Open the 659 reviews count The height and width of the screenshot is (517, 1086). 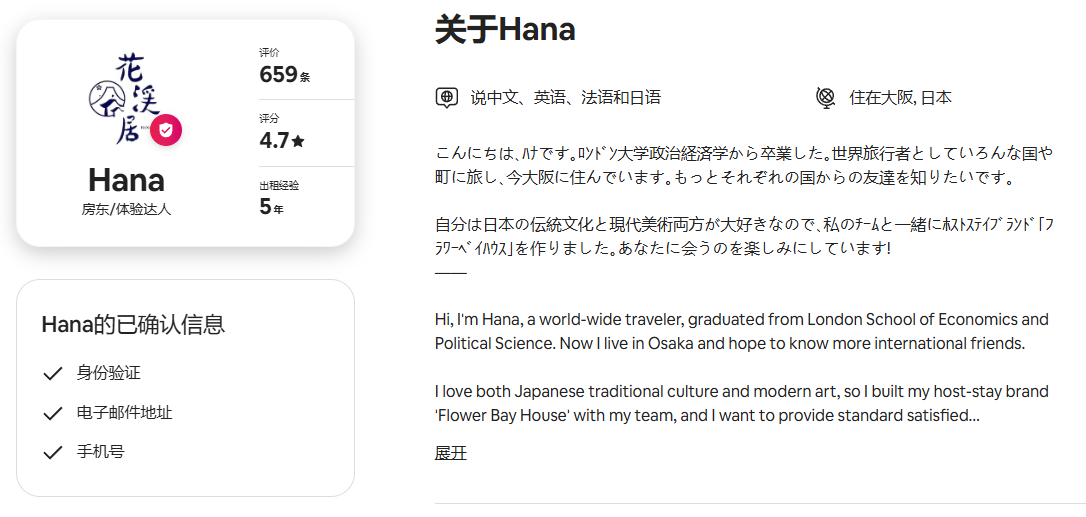point(285,74)
